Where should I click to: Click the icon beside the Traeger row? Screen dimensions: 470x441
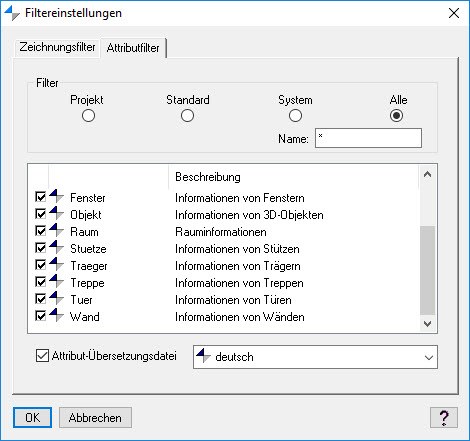[x=56, y=264]
